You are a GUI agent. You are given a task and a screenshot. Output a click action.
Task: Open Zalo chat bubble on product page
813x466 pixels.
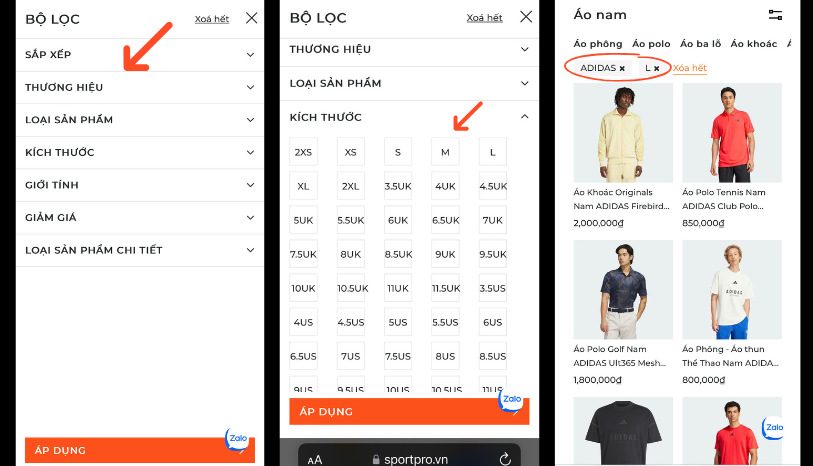pyautogui.click(x=774, y=428)
